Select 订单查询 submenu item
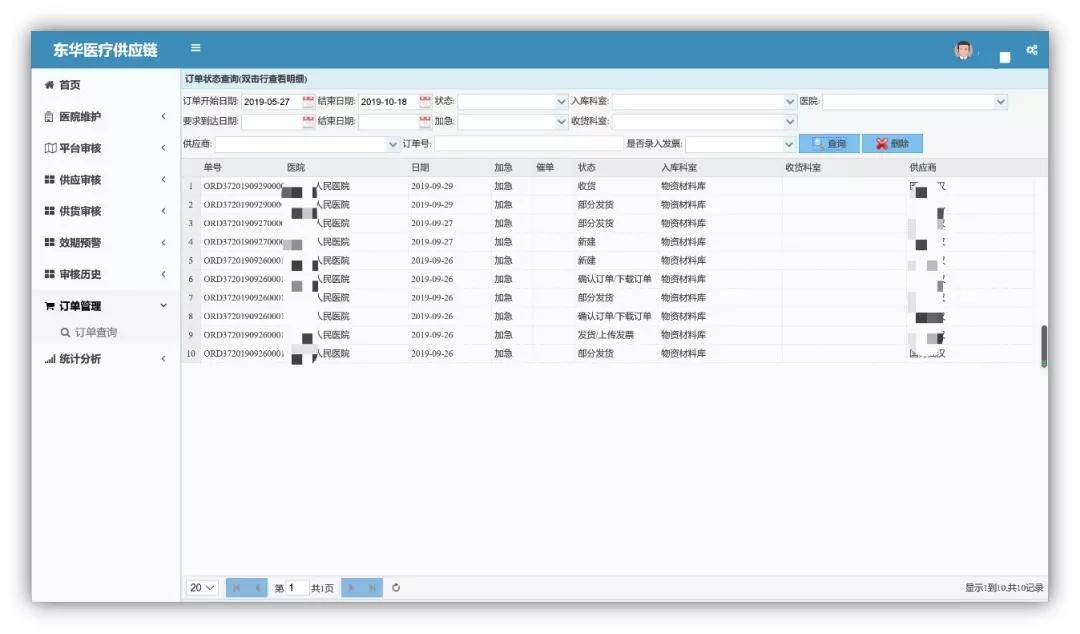The height and width of the screenshot is (634, 1080). [x=96, y=332]
